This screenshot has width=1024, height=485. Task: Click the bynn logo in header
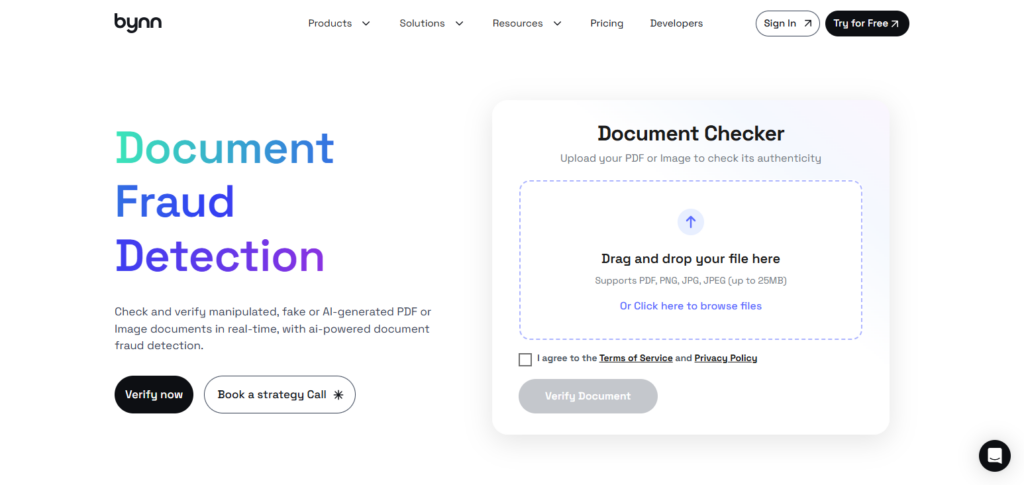point(137,22)
